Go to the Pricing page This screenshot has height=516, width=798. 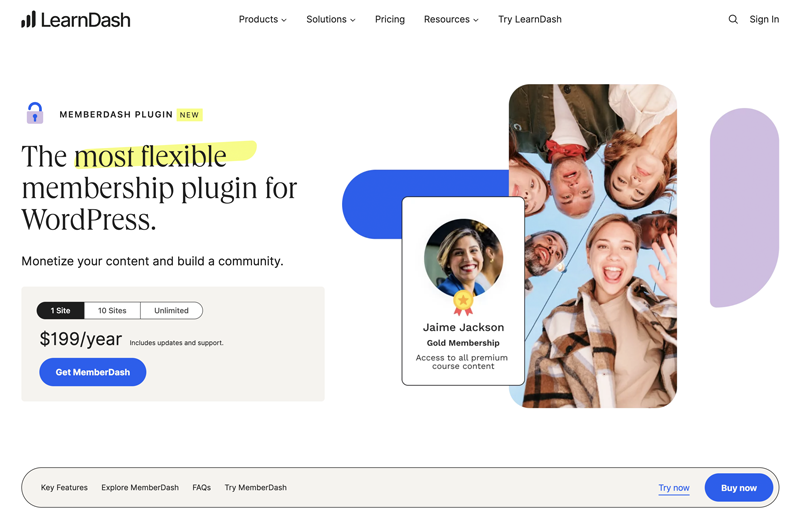click(x=390, y=19)
